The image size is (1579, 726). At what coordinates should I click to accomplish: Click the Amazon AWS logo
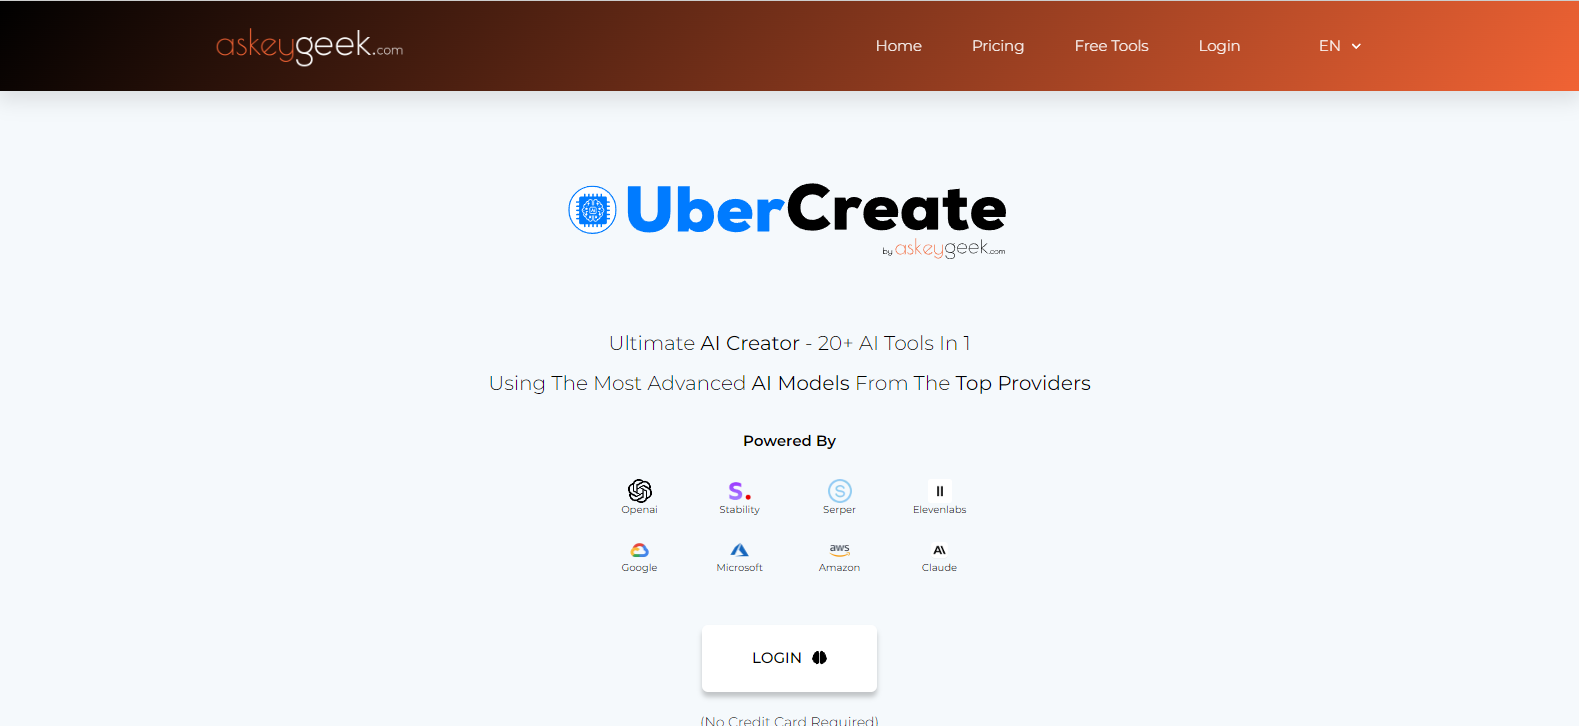(x=840, y=550)
